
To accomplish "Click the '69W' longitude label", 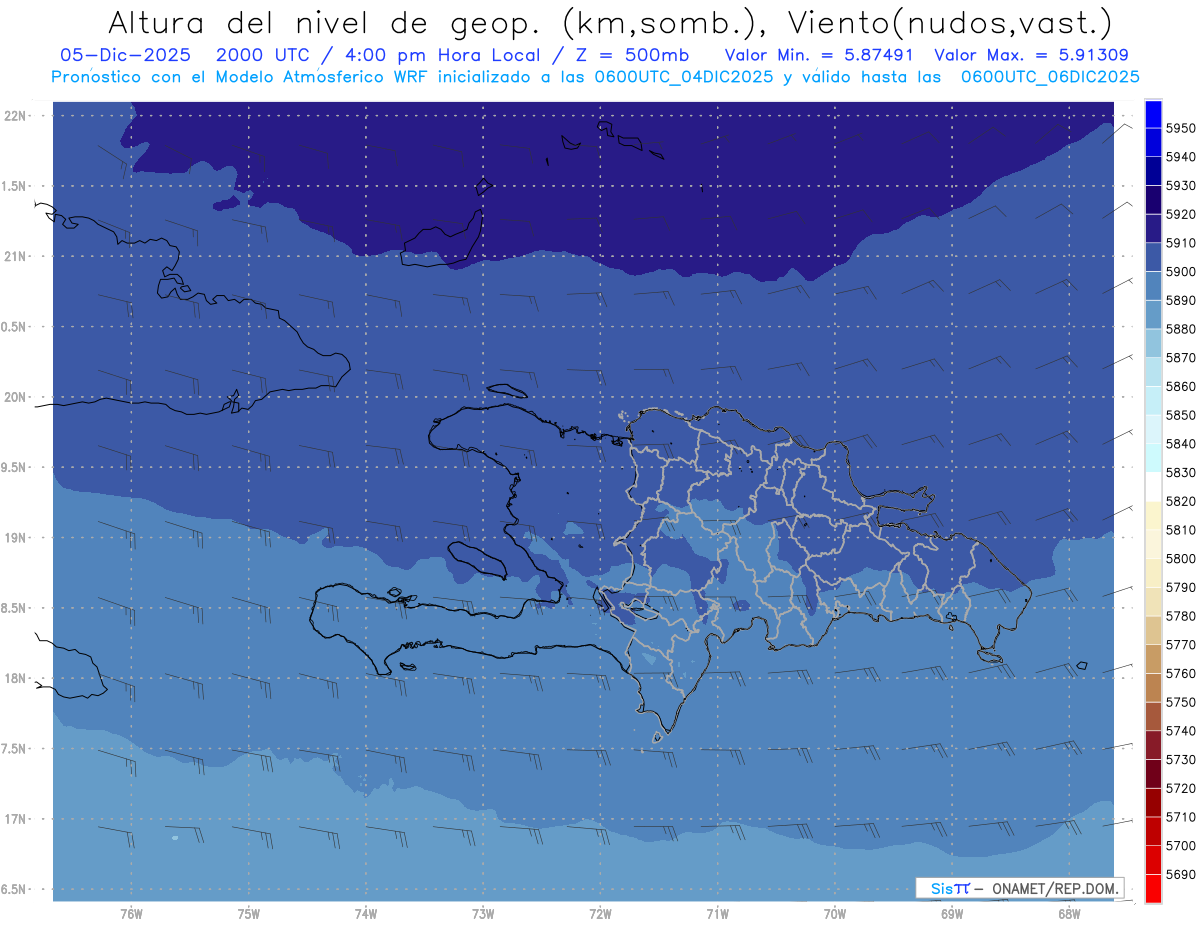I will 952,913.
